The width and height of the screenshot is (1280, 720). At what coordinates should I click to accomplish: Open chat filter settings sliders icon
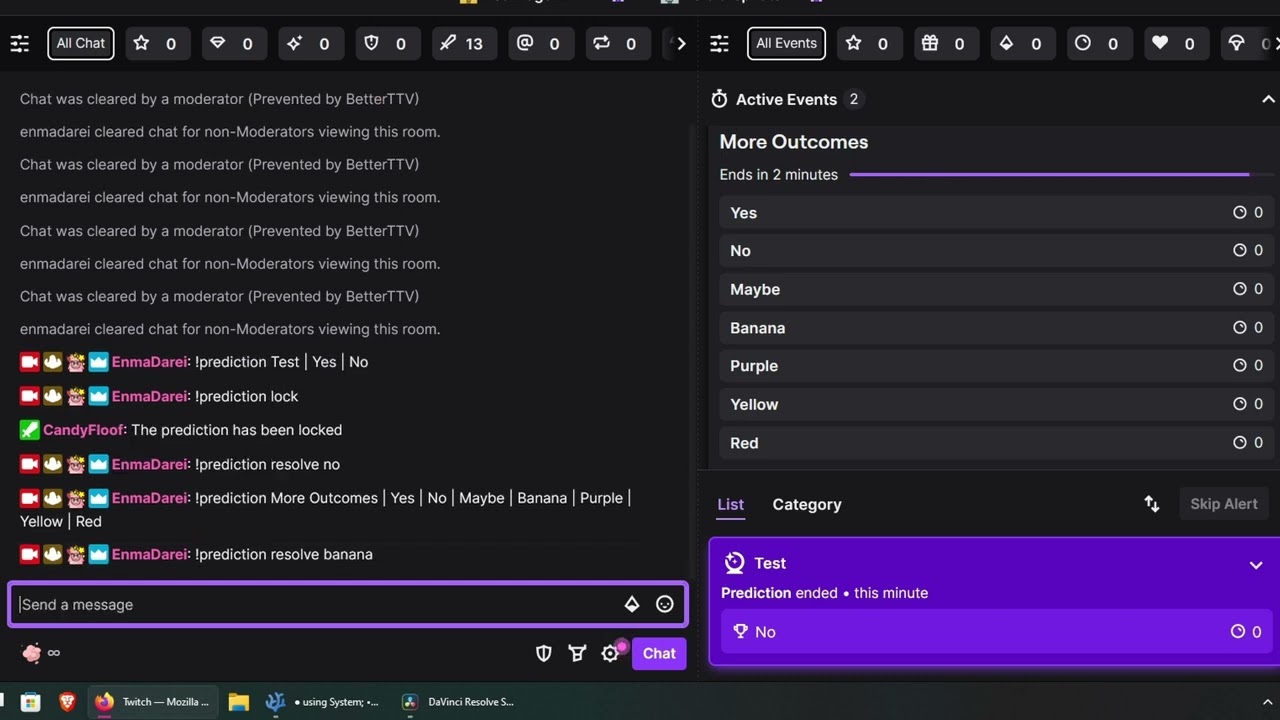(x=19, y=44)
